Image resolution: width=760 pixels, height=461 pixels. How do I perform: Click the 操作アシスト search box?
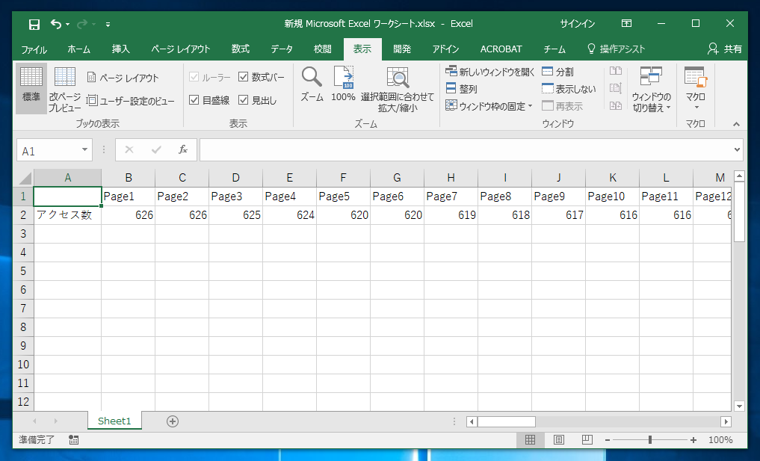tap(617, 49)
